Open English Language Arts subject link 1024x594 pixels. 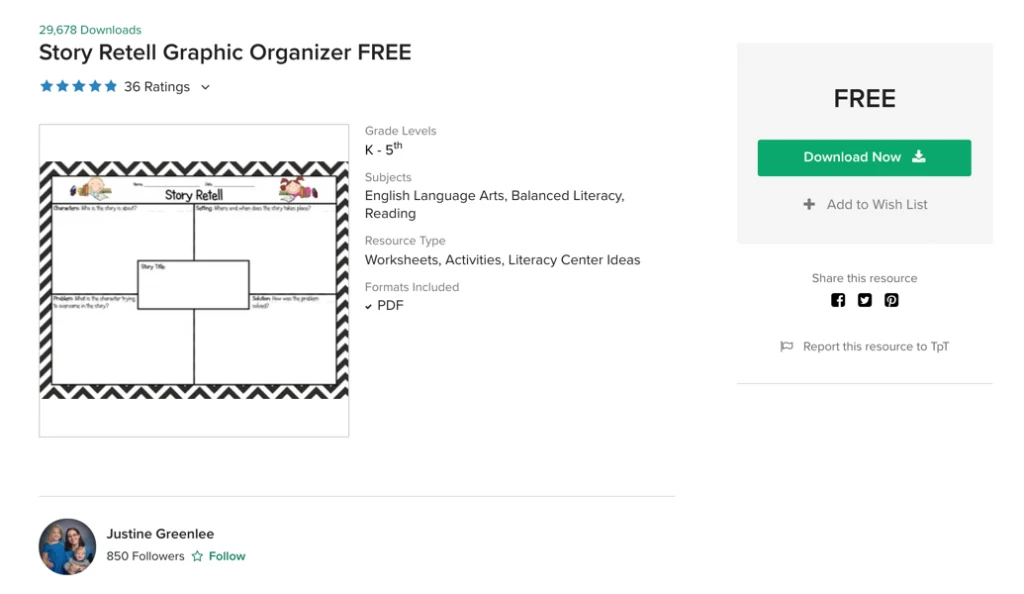[x=434, y=196]
